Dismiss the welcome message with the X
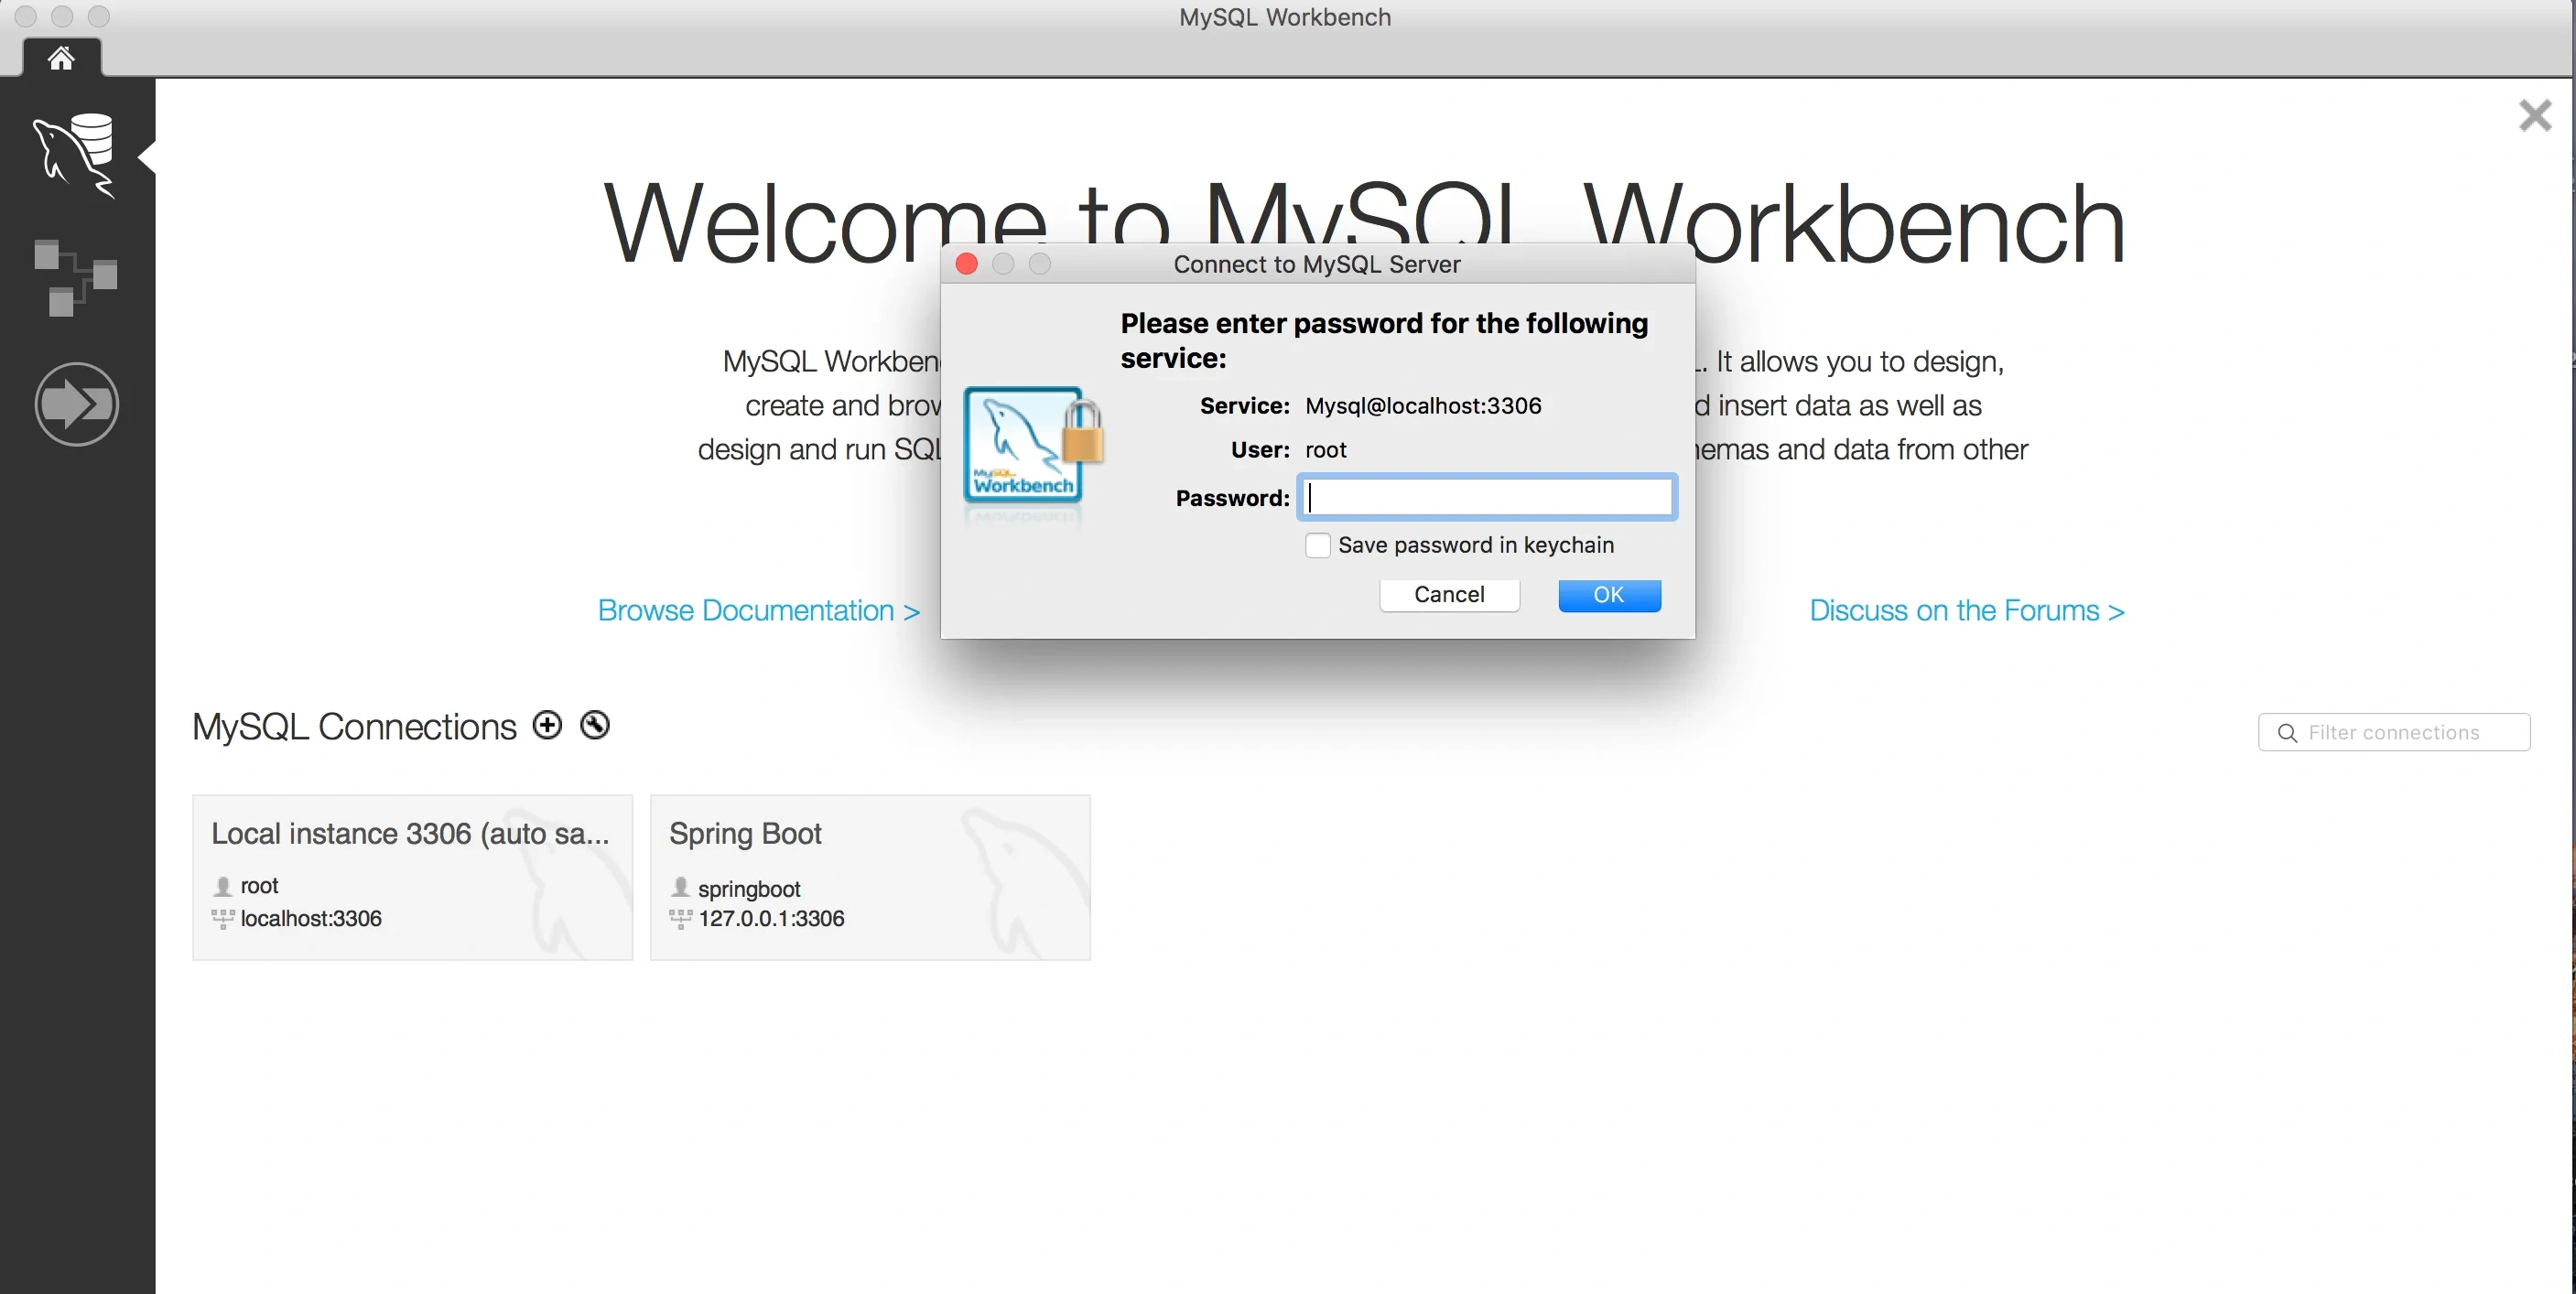The width and height of the screenshot is (2576, 1294). (x=2535, y=115)
